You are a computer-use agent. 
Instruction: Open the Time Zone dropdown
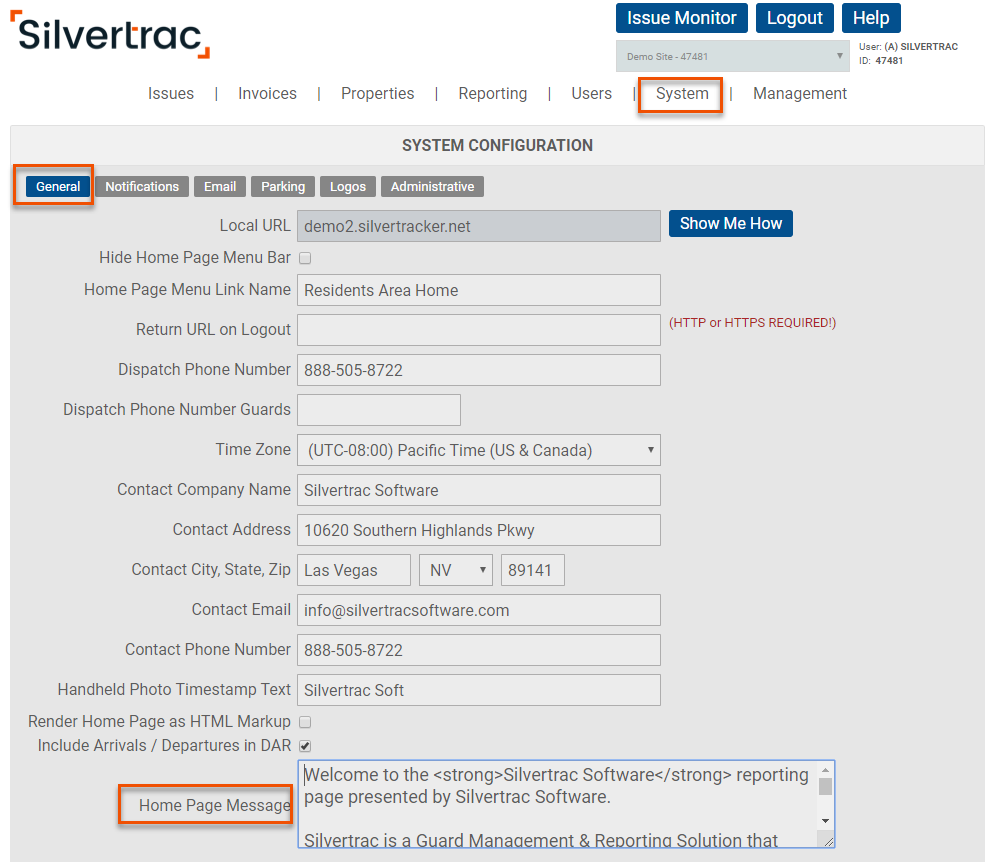coord(479,450)
